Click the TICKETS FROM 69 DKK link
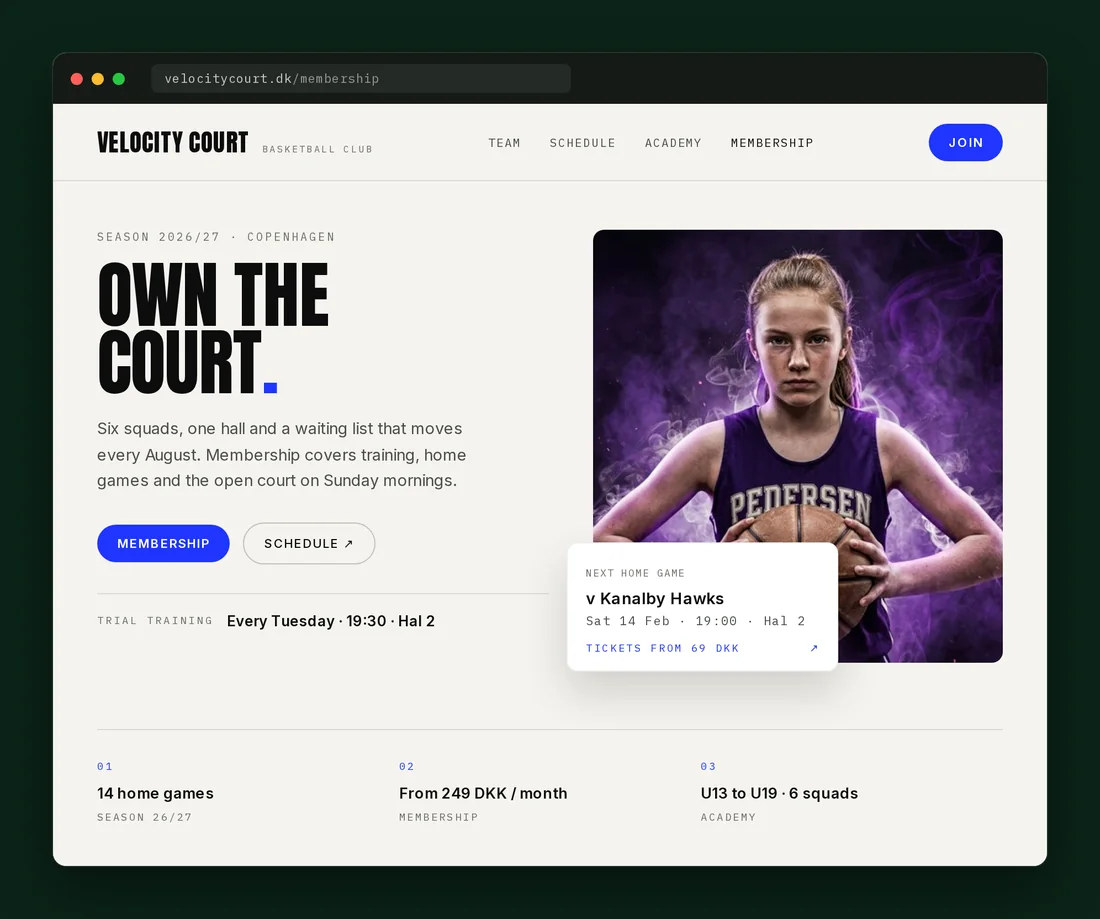 (x=662, y=648)
